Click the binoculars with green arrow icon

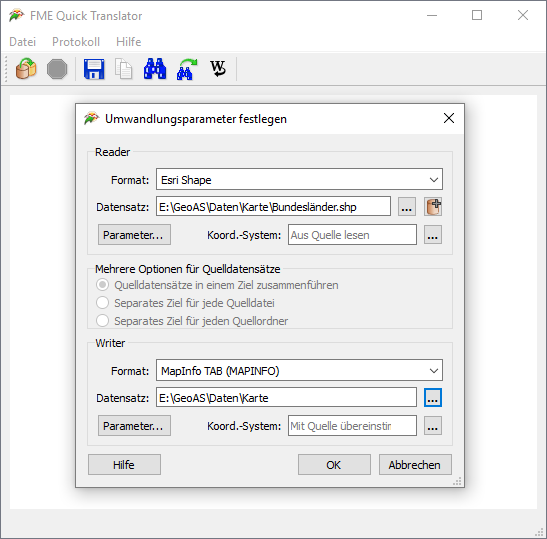187,69
